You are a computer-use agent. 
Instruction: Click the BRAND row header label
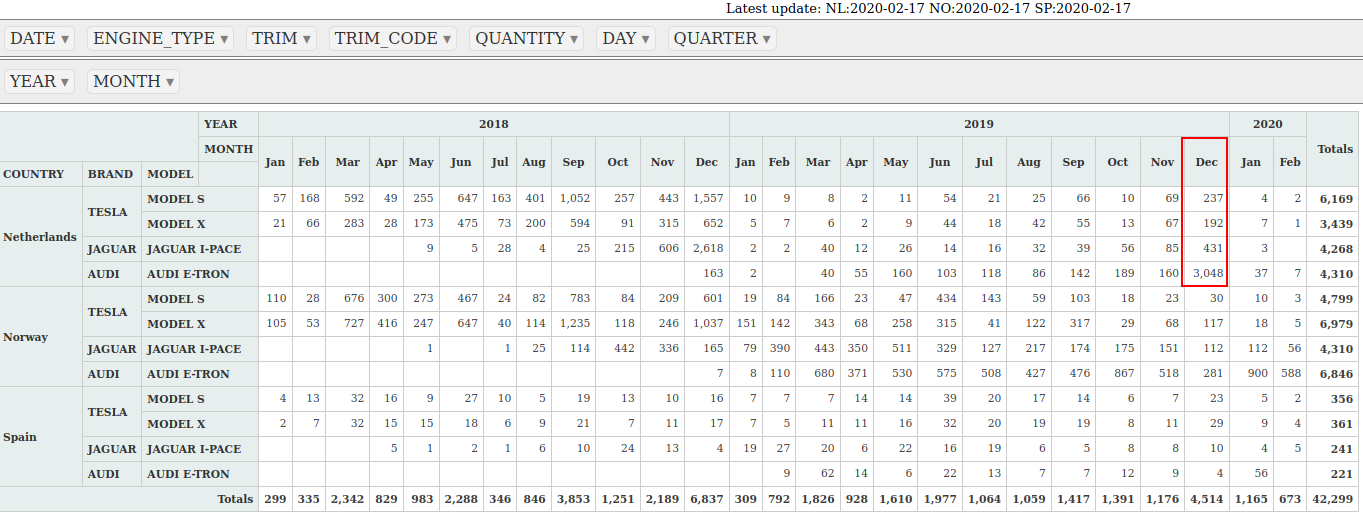[x=110, y=174]
